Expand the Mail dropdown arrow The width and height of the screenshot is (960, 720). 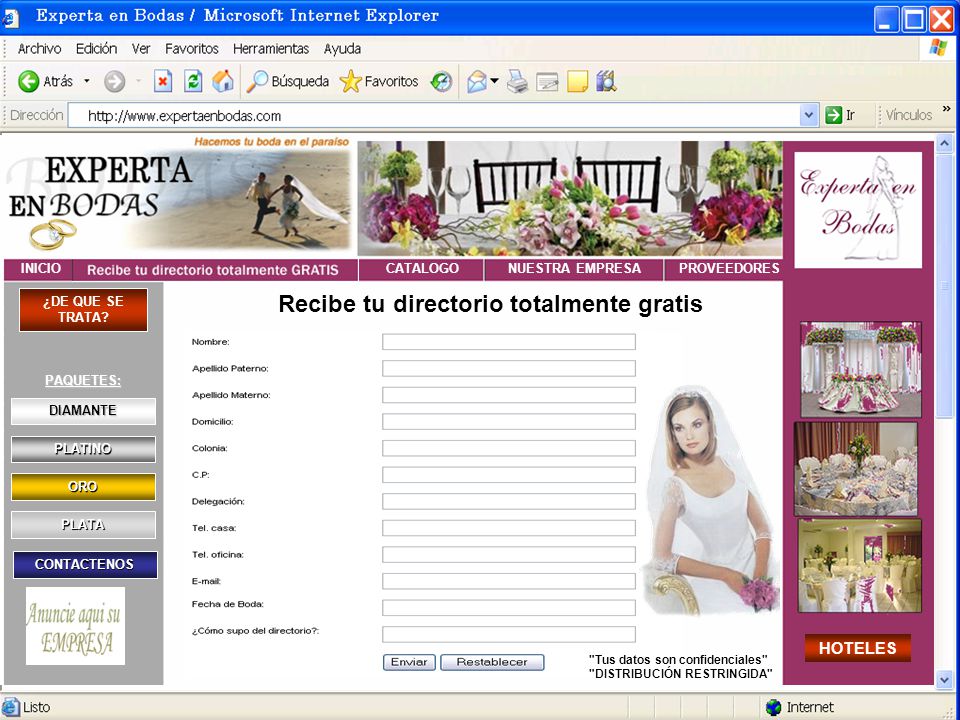[x=494, y=81]
